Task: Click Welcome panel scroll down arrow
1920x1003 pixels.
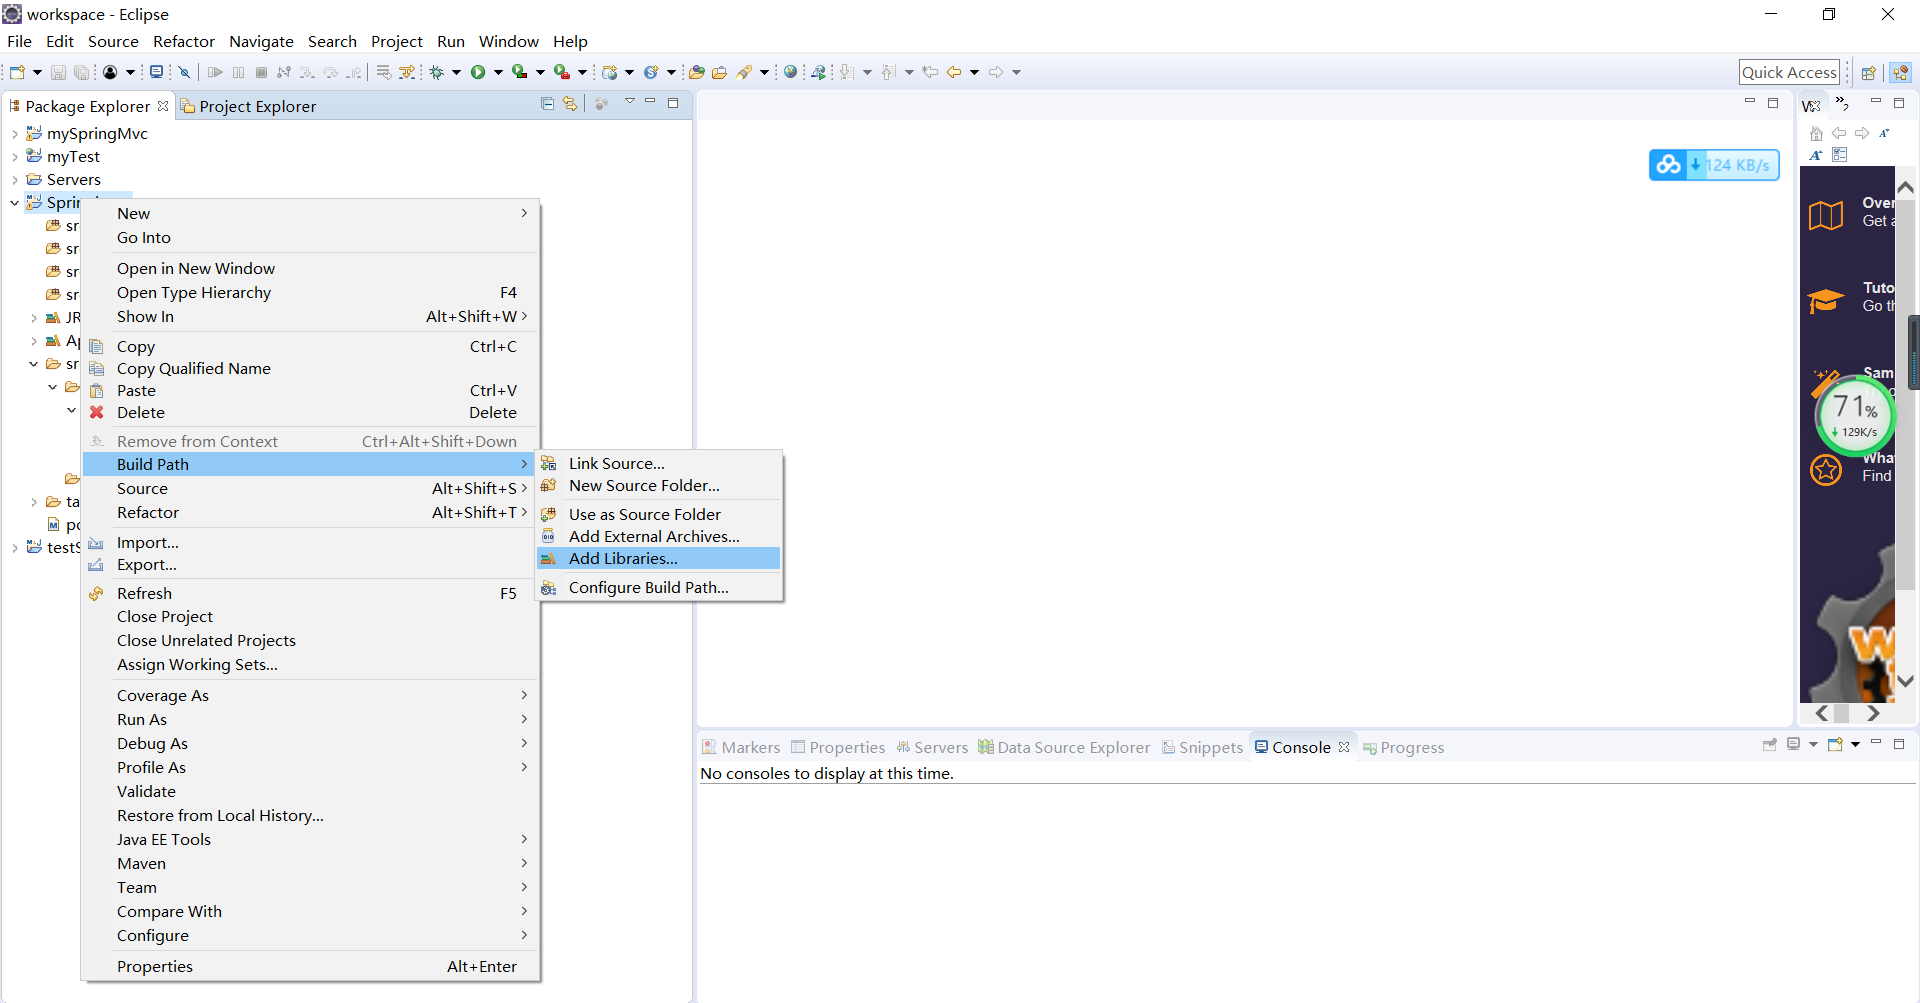Action: point(1906,681)
